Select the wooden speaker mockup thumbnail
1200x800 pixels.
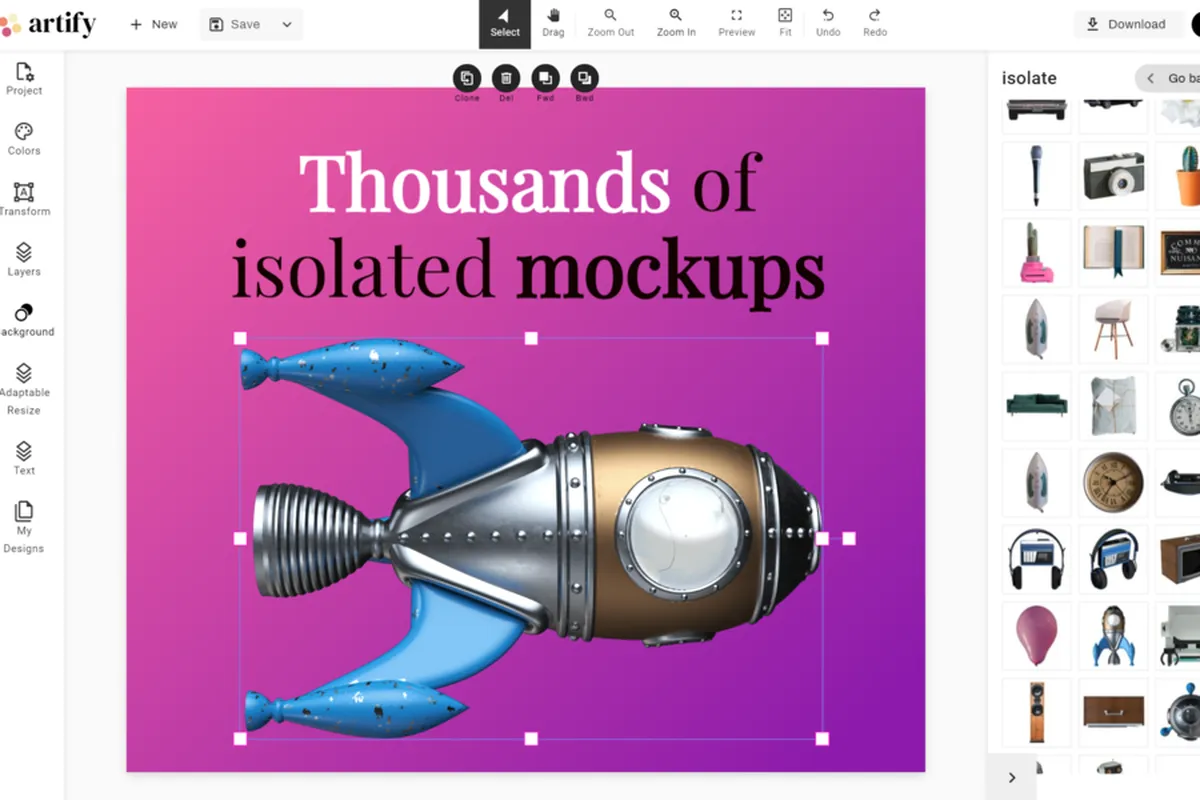pos(1036,712)
